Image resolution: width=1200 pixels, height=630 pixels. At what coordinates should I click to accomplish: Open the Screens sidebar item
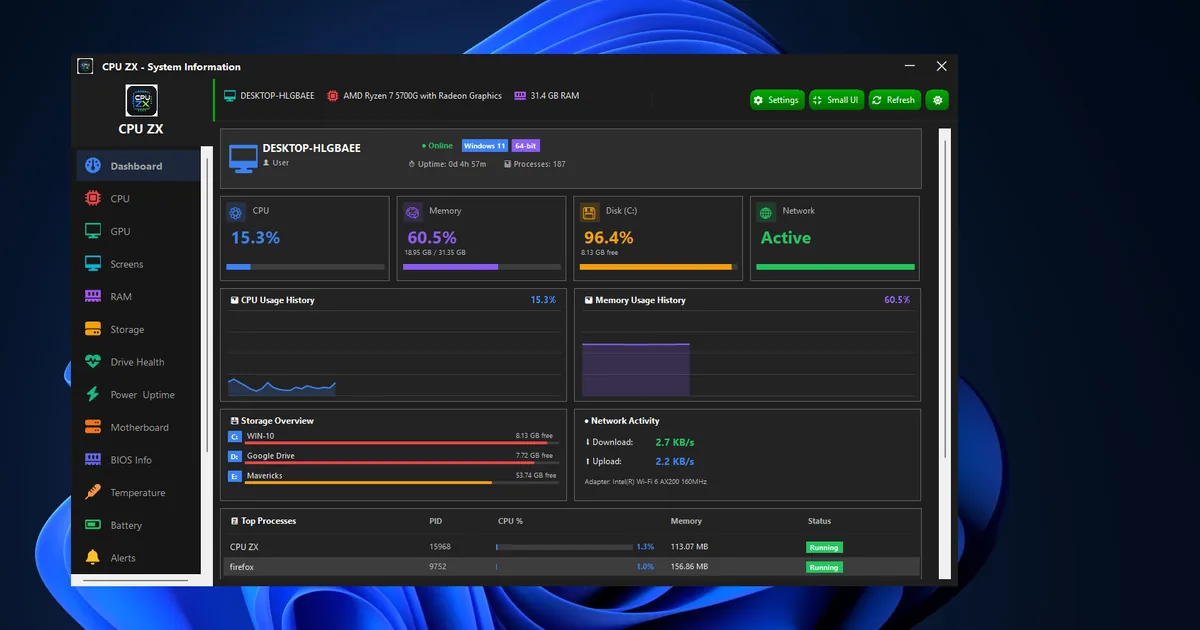point(139,264)
